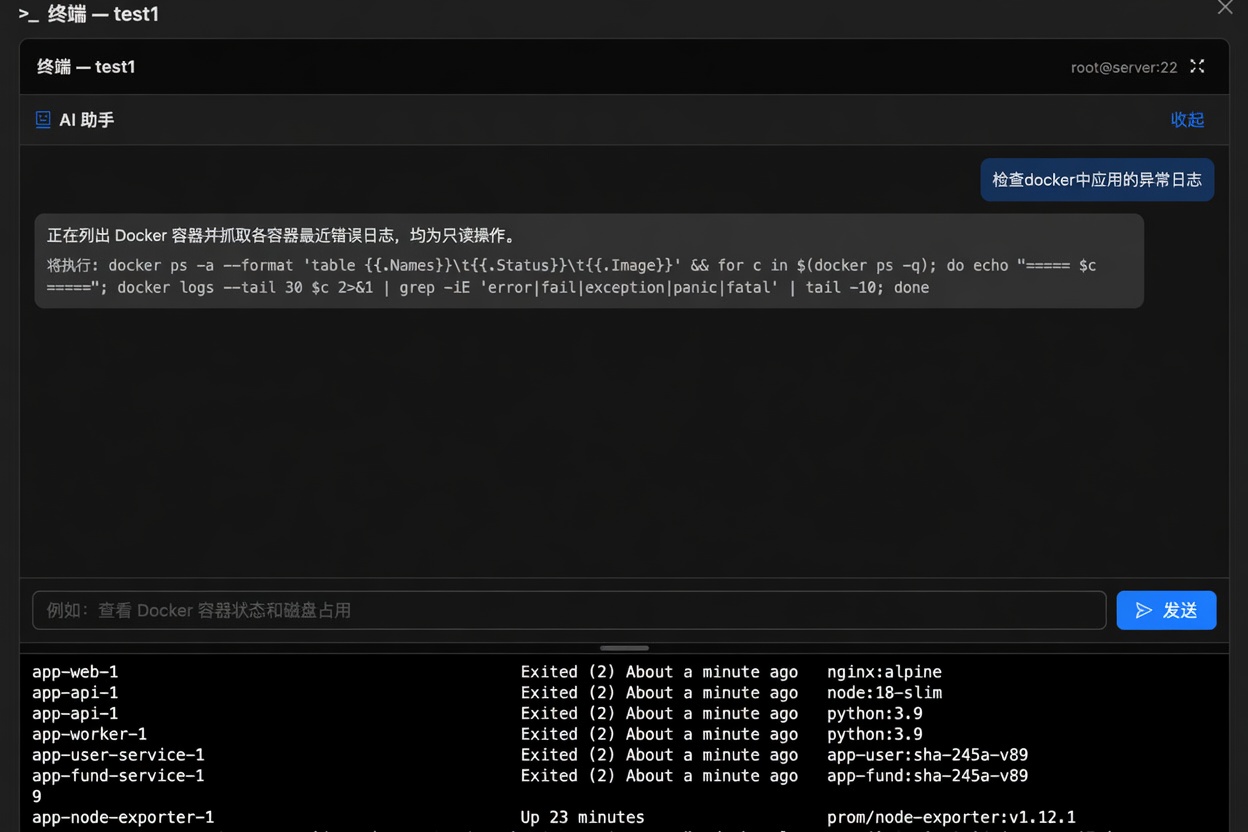The height and width of the screenshot is (832, 1248).
Task: Click the Exited status in the app-web-1 row
Action: [659, 672]
